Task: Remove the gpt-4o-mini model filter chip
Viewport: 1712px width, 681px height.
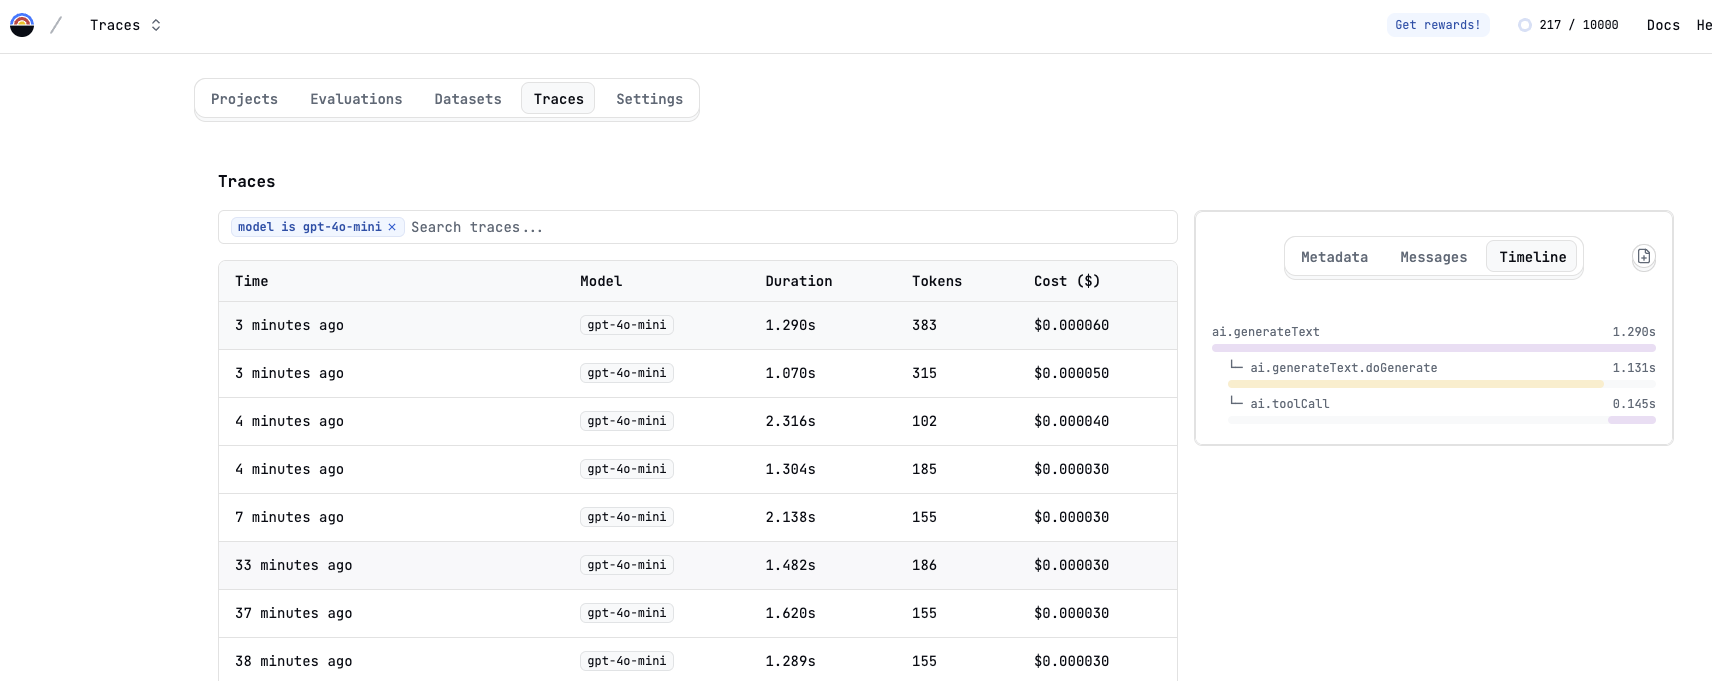Action: pos(392,227)
